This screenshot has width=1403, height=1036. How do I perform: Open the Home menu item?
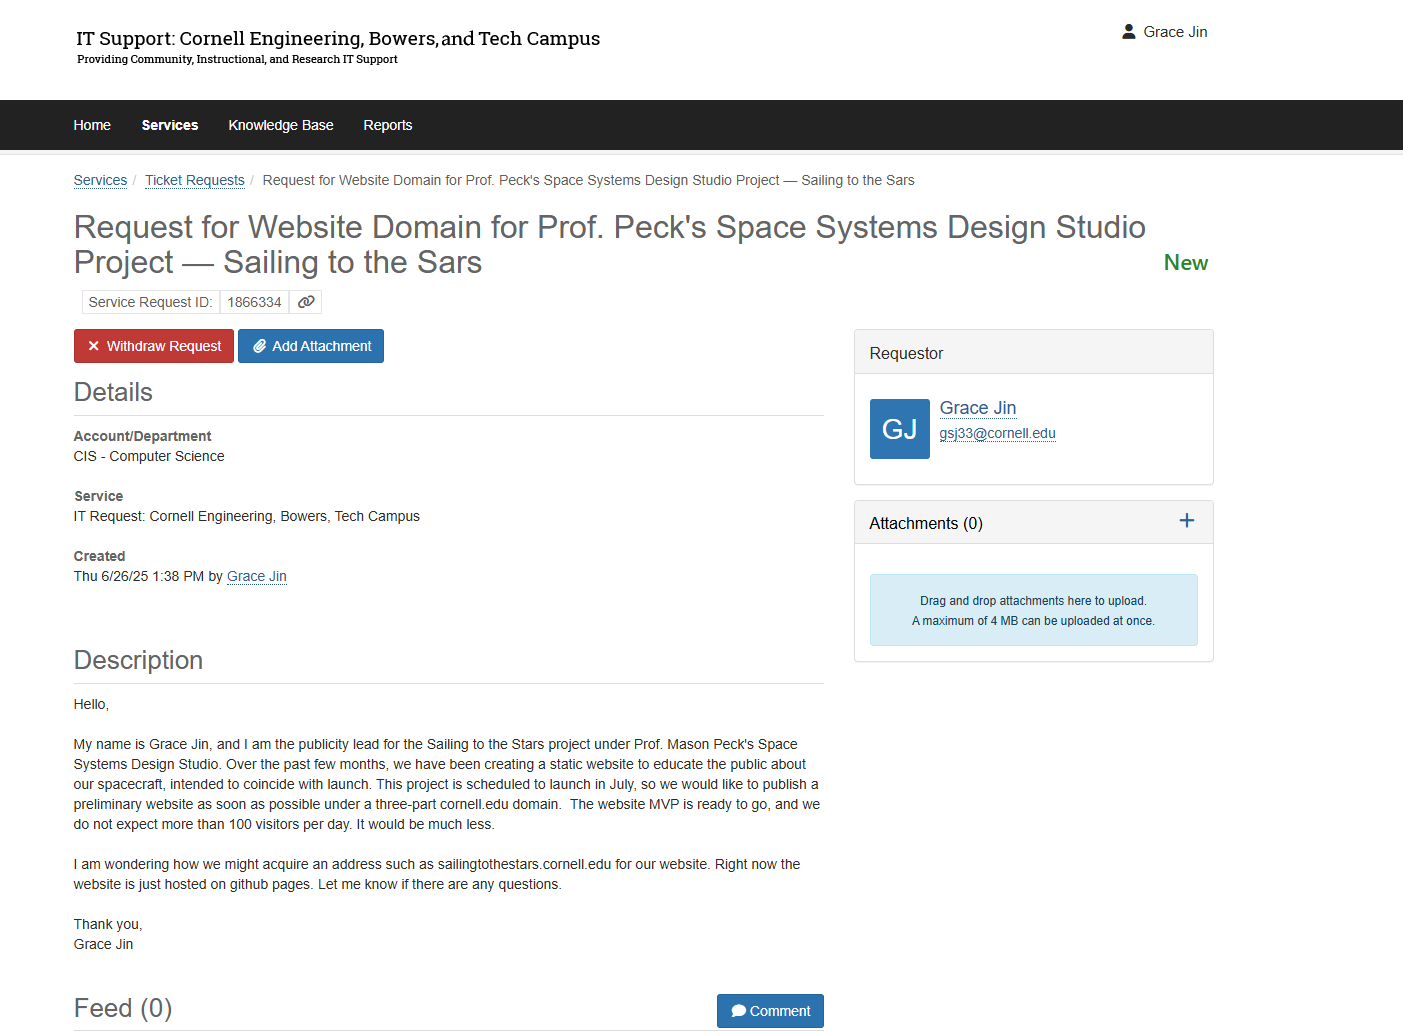[92, 125]
